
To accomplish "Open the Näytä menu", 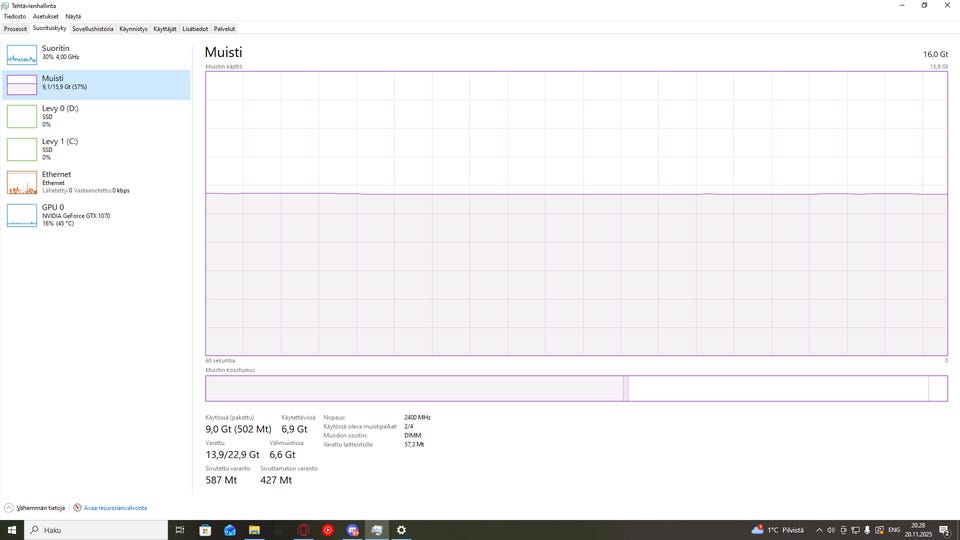I will [x=73, y=17].
